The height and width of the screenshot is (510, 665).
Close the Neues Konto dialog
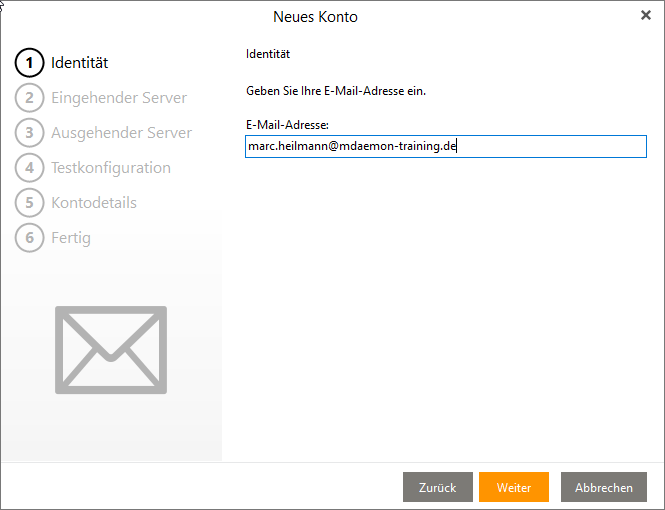646,15
